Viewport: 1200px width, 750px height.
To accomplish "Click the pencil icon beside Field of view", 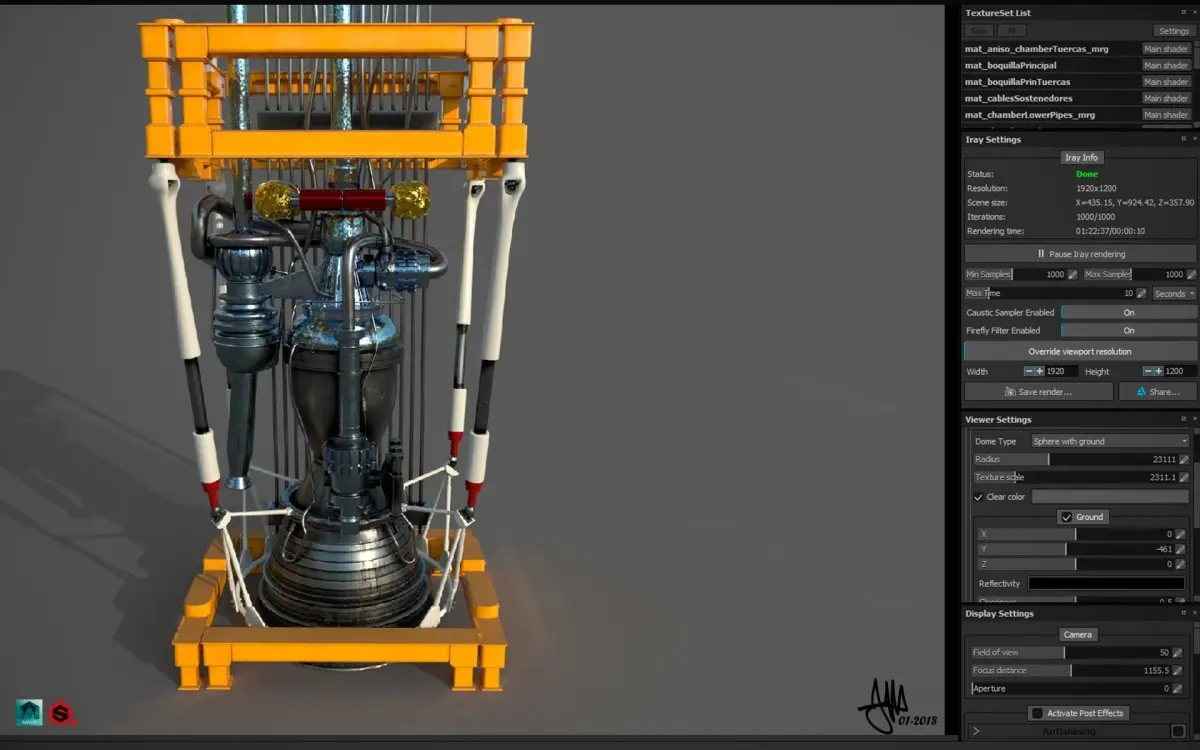I will [x=1177, y=652].
